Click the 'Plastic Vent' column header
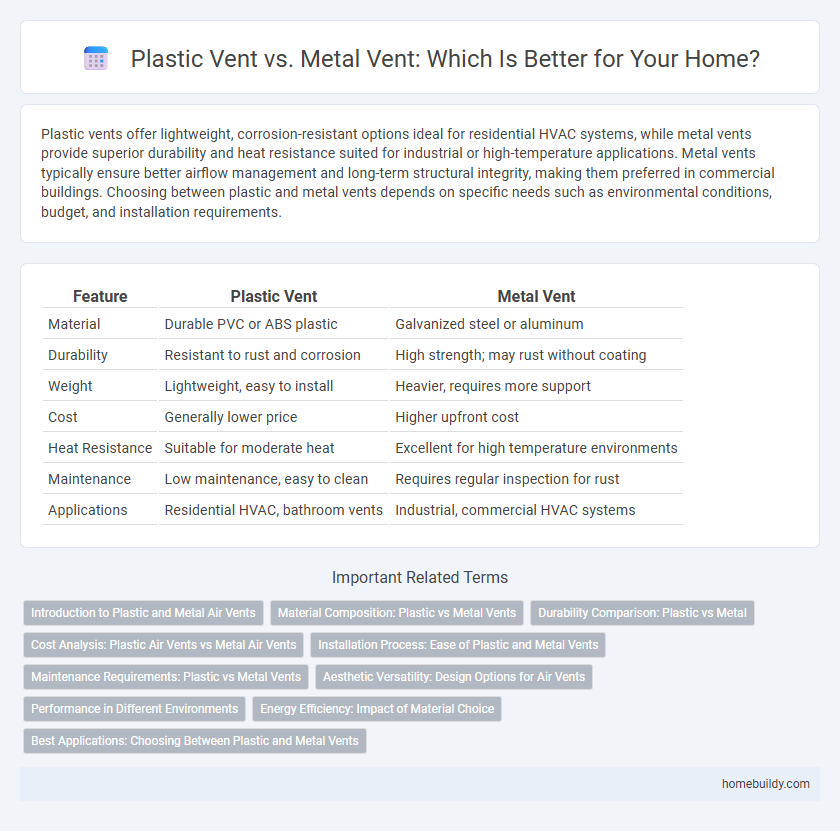840x831 pixels. pos(273,296)
